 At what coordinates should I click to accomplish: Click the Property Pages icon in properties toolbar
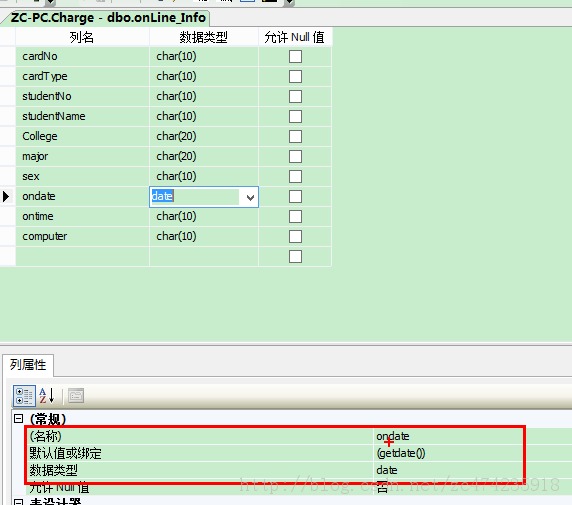pyautogui.click(x=76, y=396)
